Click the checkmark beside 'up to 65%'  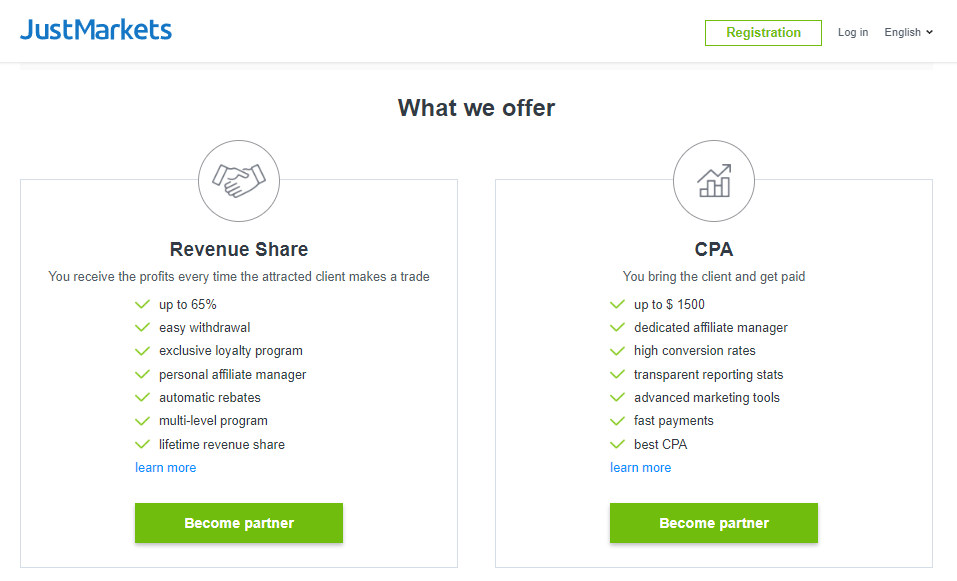pos(142,304)
